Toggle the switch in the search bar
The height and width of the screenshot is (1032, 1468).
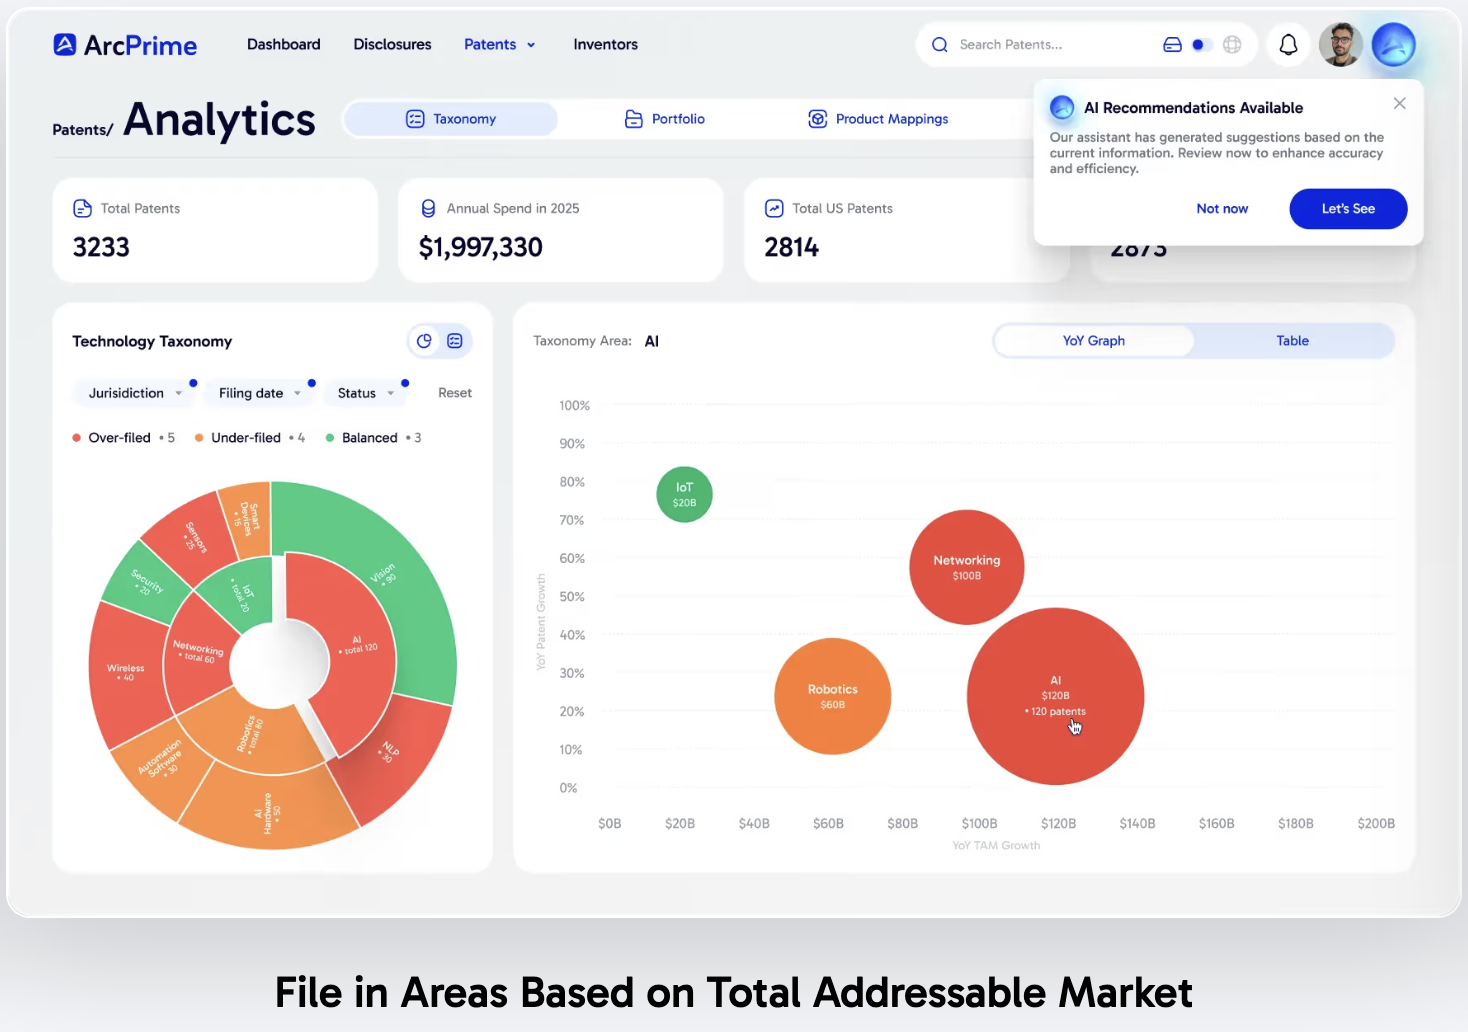point(1202,45)
